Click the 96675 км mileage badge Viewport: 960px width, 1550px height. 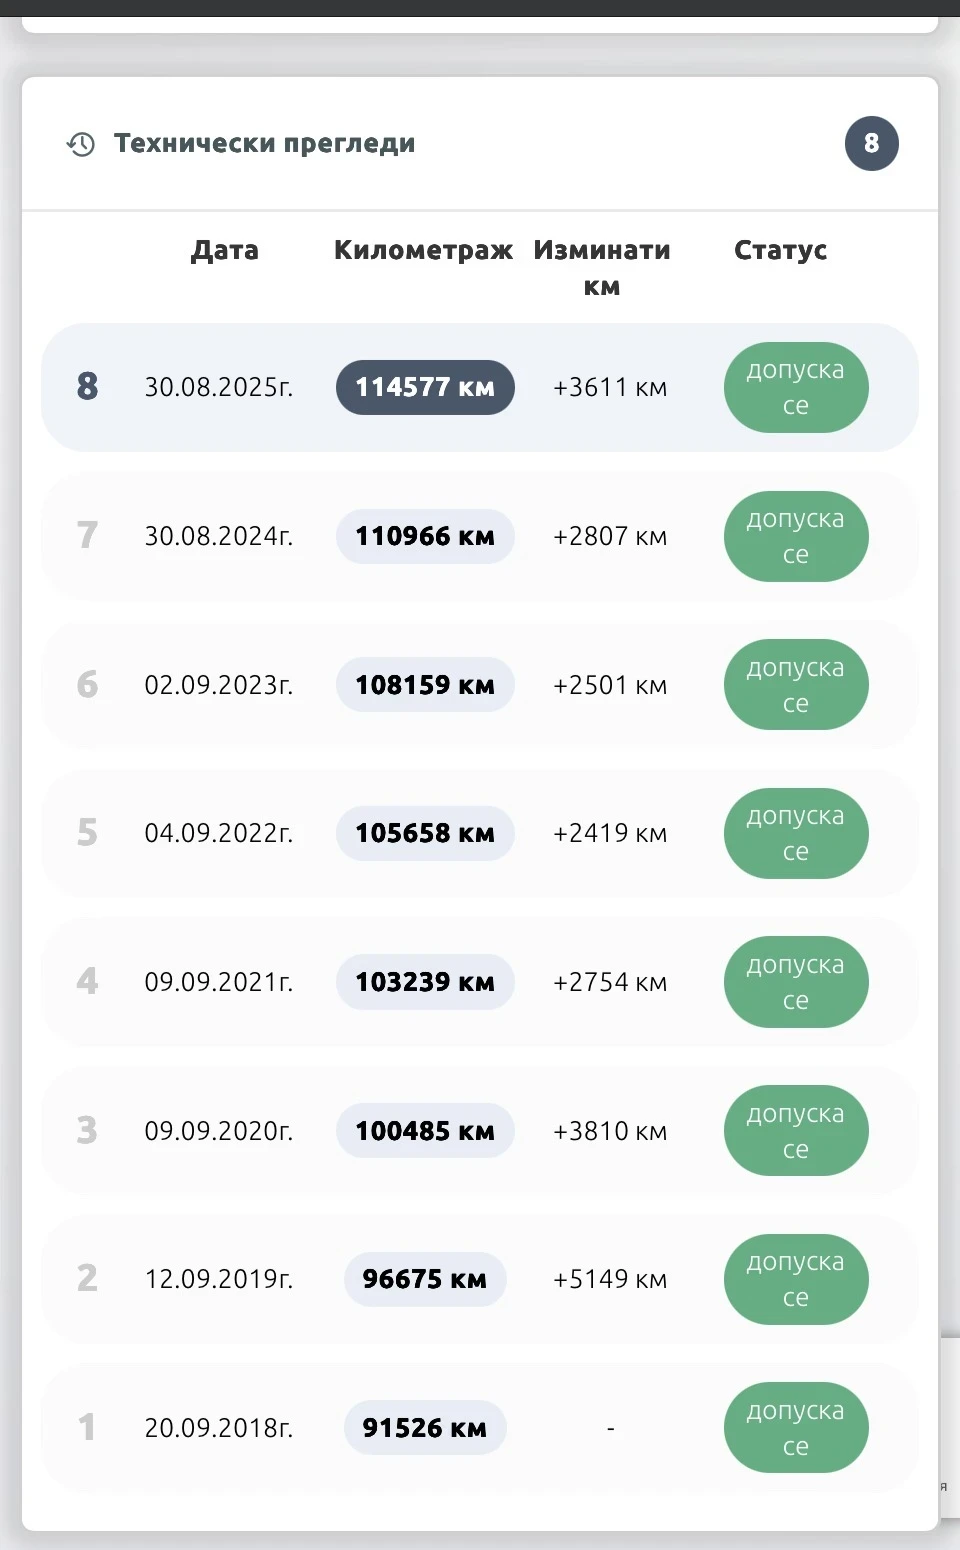point(425,1279)
